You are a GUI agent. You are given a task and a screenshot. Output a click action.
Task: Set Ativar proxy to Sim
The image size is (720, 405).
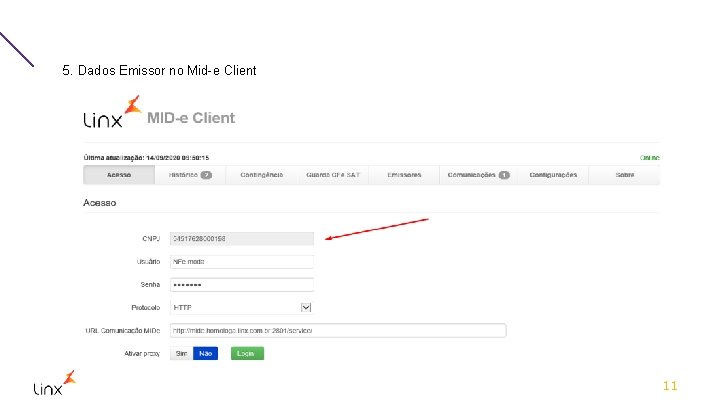181,354
